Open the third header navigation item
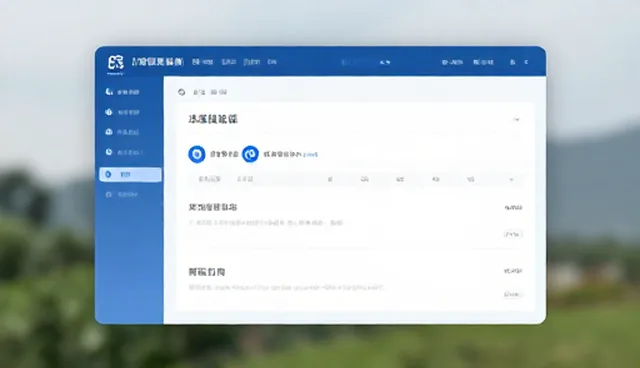This screenshot has height=368, width=640. coord(252,62)
